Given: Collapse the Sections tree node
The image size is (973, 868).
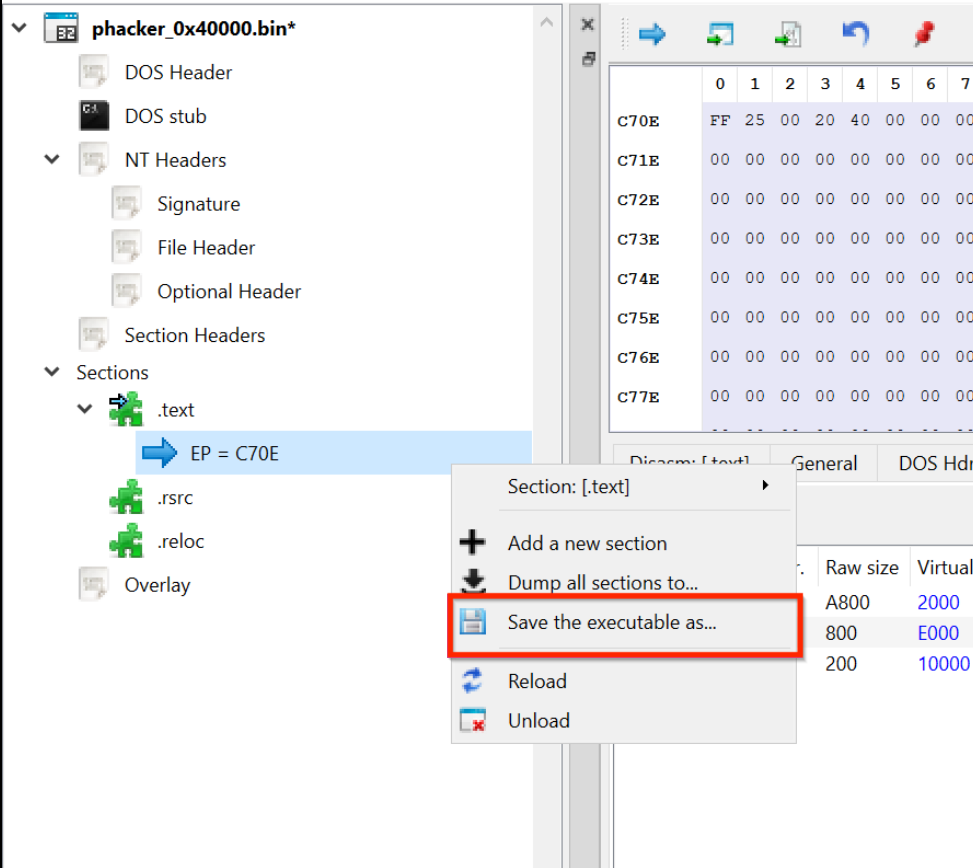Looking at the screenshot, I should [52, 372].
